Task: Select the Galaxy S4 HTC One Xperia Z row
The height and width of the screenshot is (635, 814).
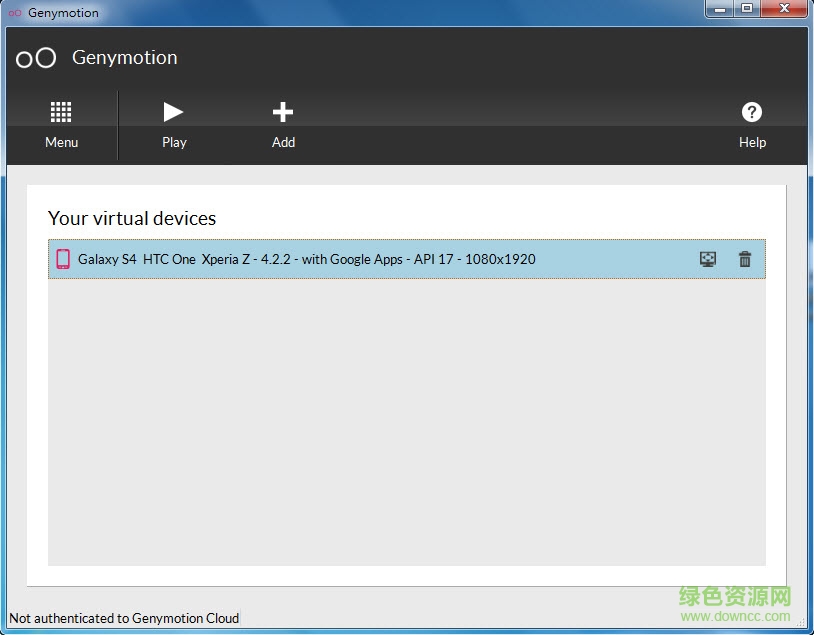Action: click(406, 259)
